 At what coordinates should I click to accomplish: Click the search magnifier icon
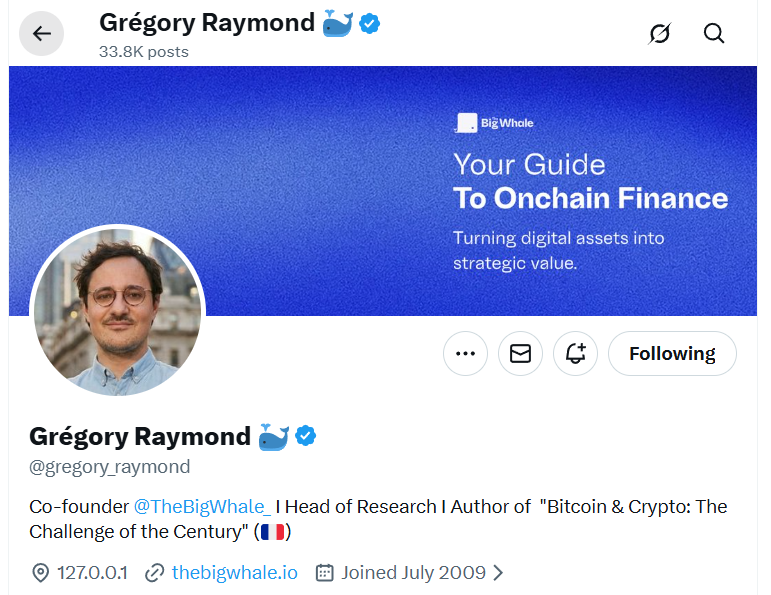(714, 34)
